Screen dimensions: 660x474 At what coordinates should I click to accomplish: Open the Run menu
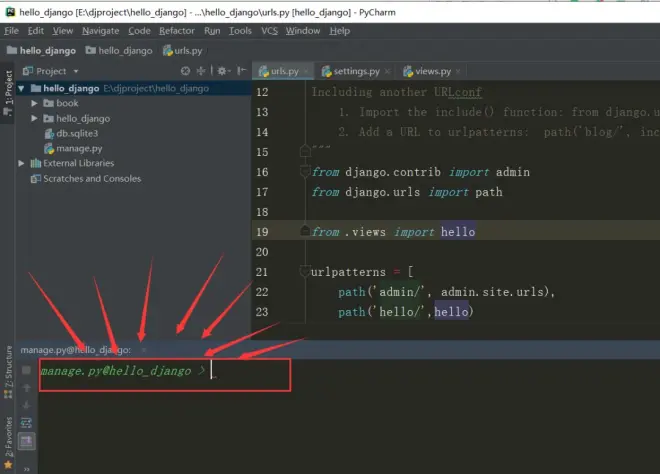[x=212, y=31]
